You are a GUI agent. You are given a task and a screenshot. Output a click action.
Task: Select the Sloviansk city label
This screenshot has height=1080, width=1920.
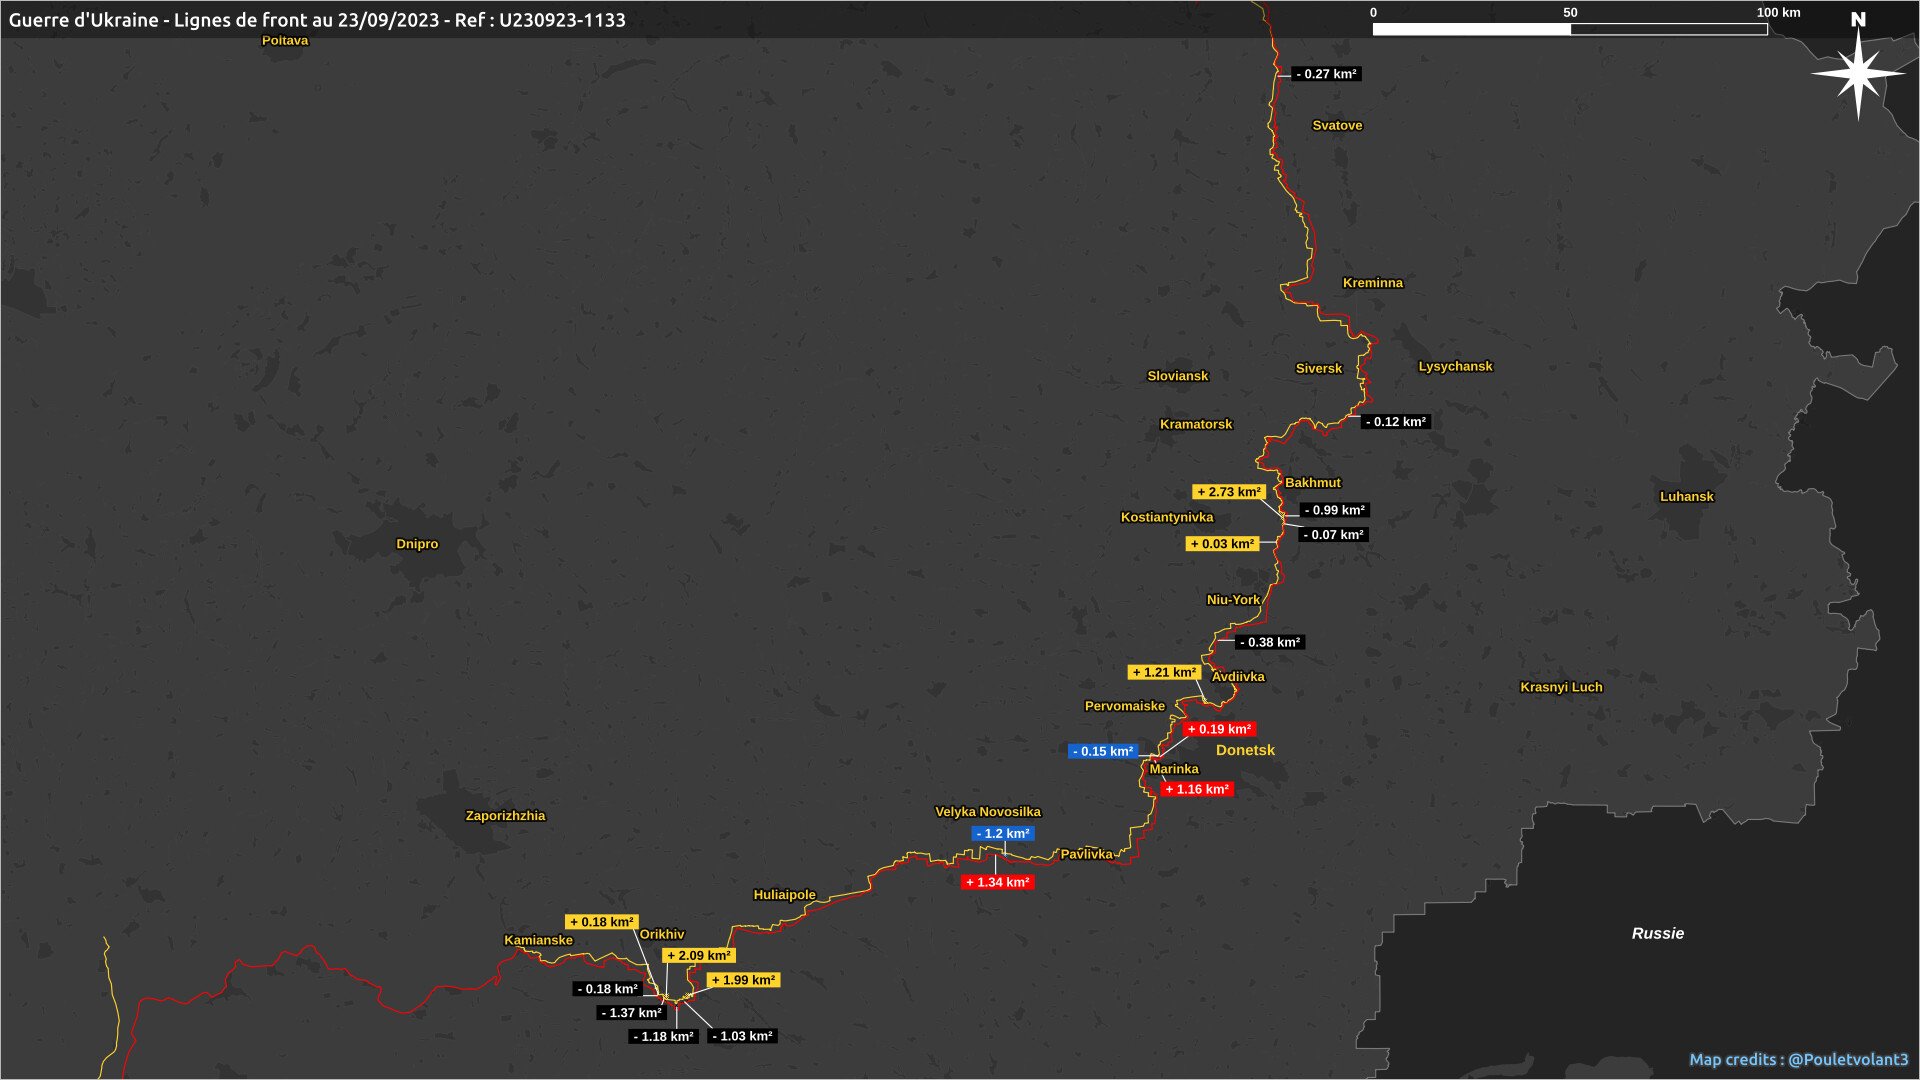(1177, 376)
